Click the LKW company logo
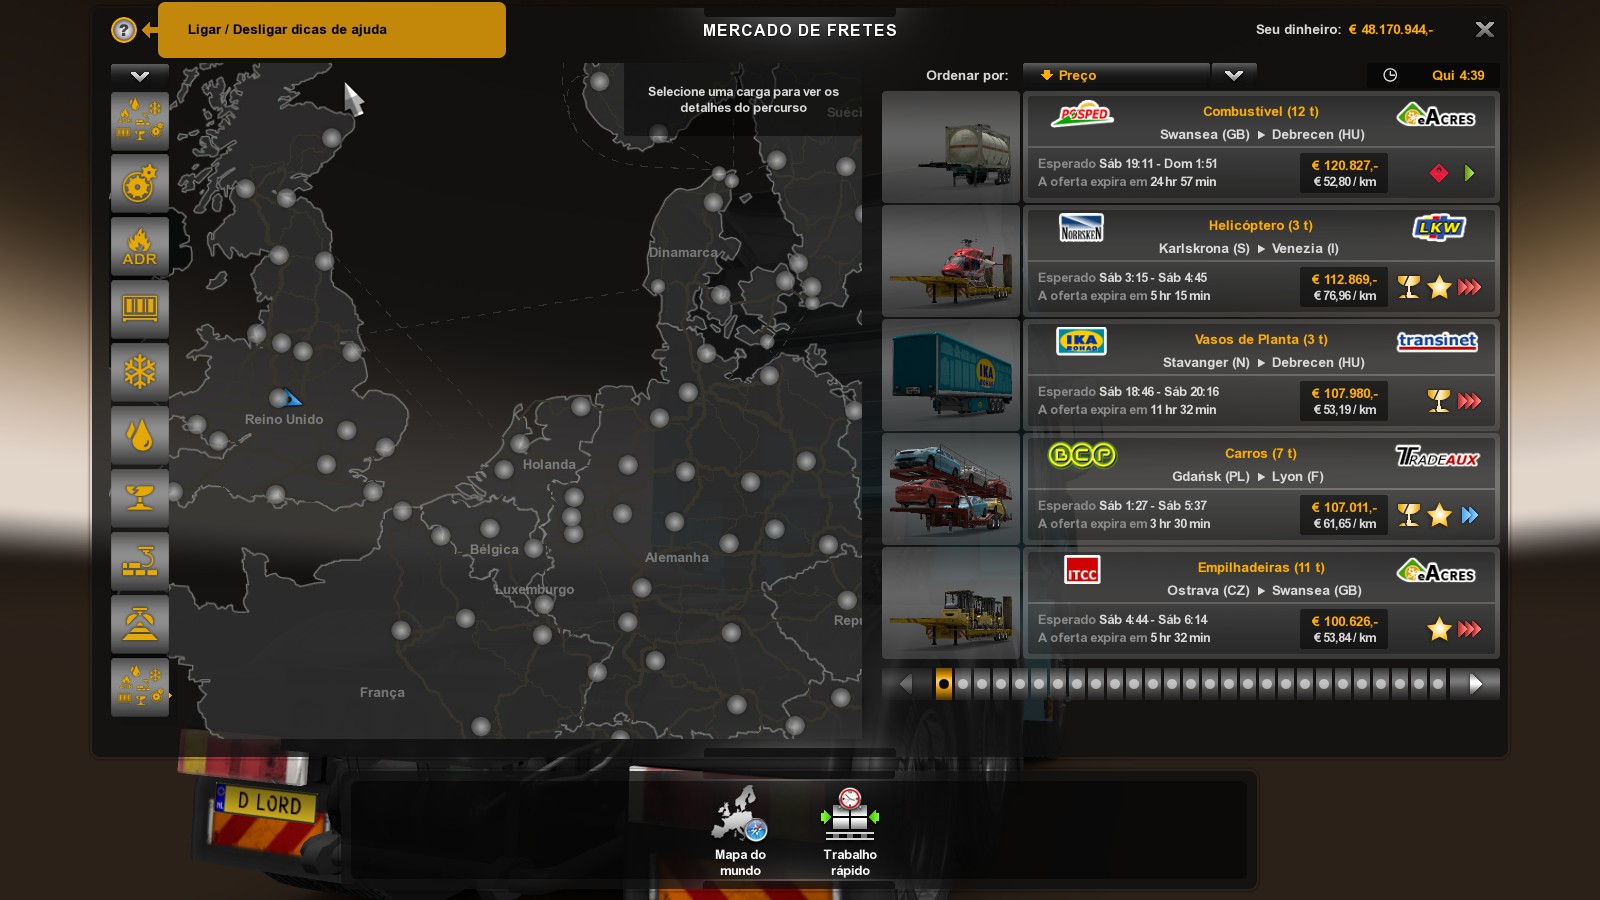 1438,228
